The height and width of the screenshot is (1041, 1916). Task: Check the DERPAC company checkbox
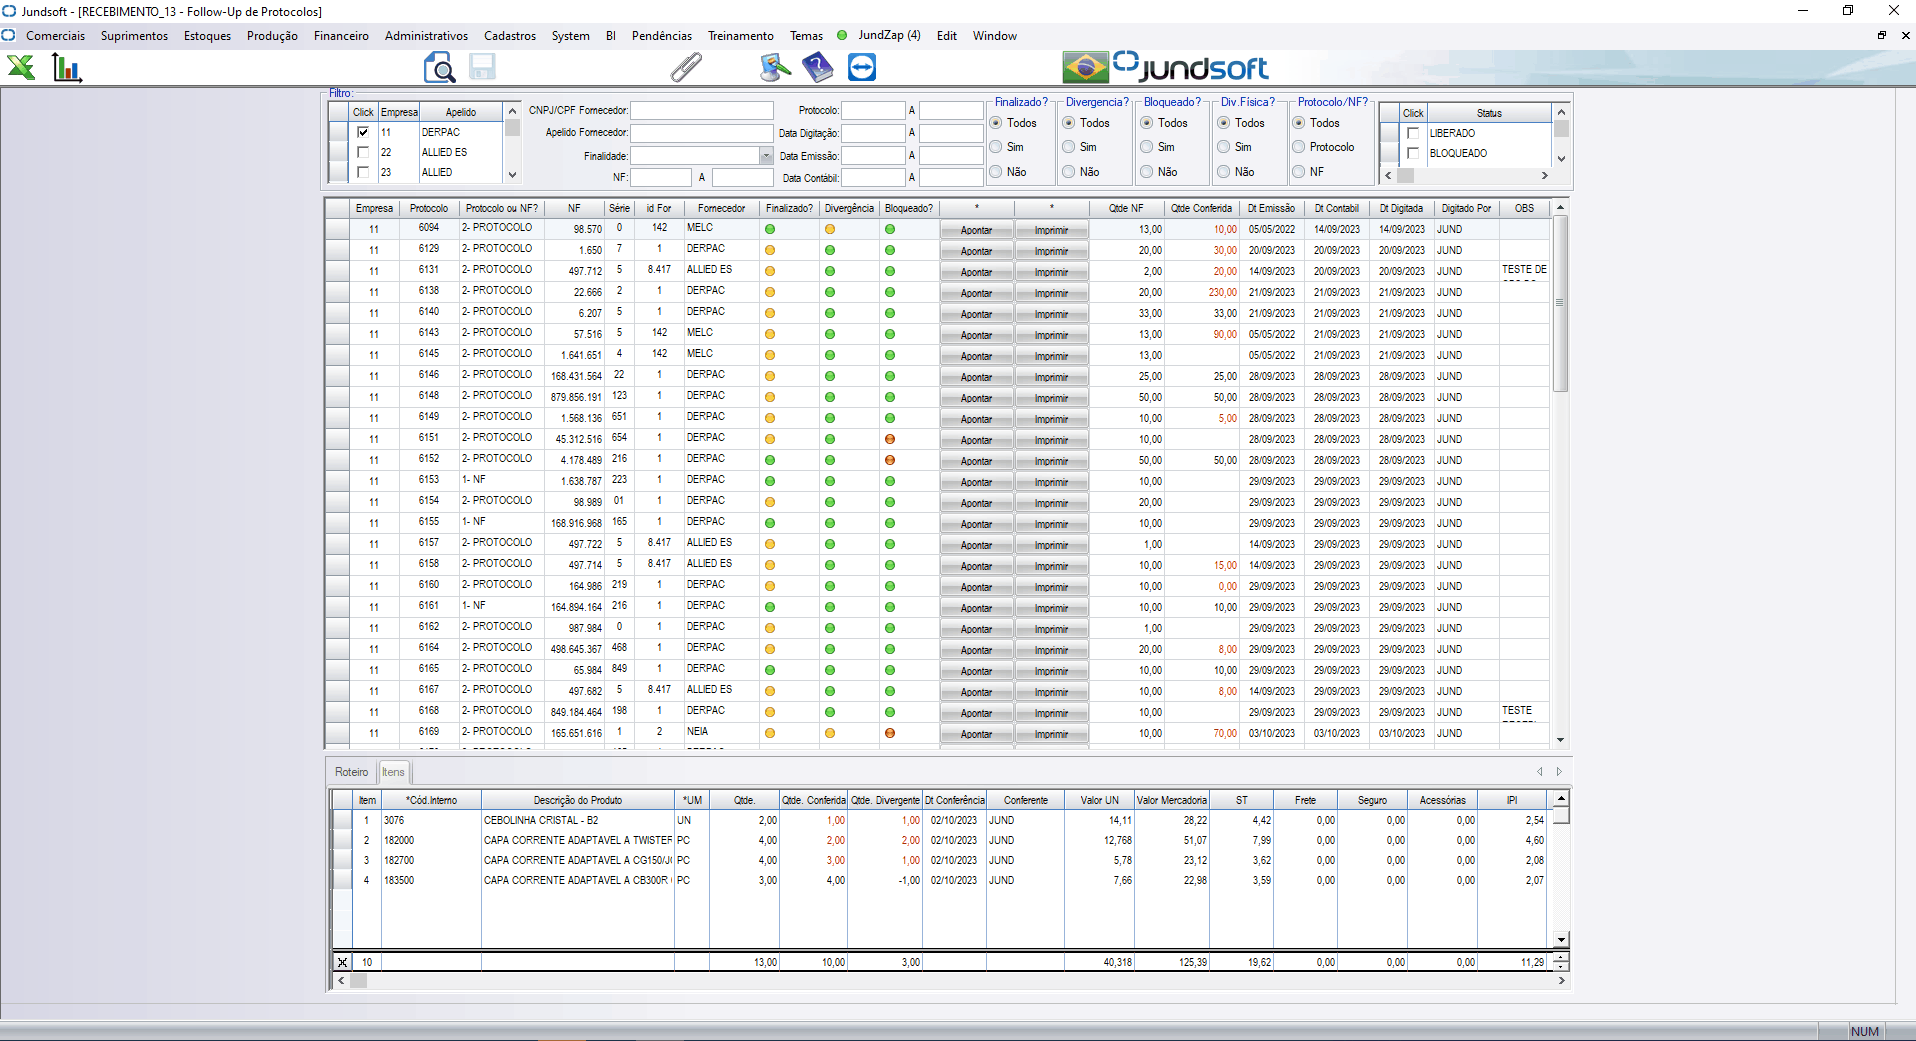coord(363,132)
